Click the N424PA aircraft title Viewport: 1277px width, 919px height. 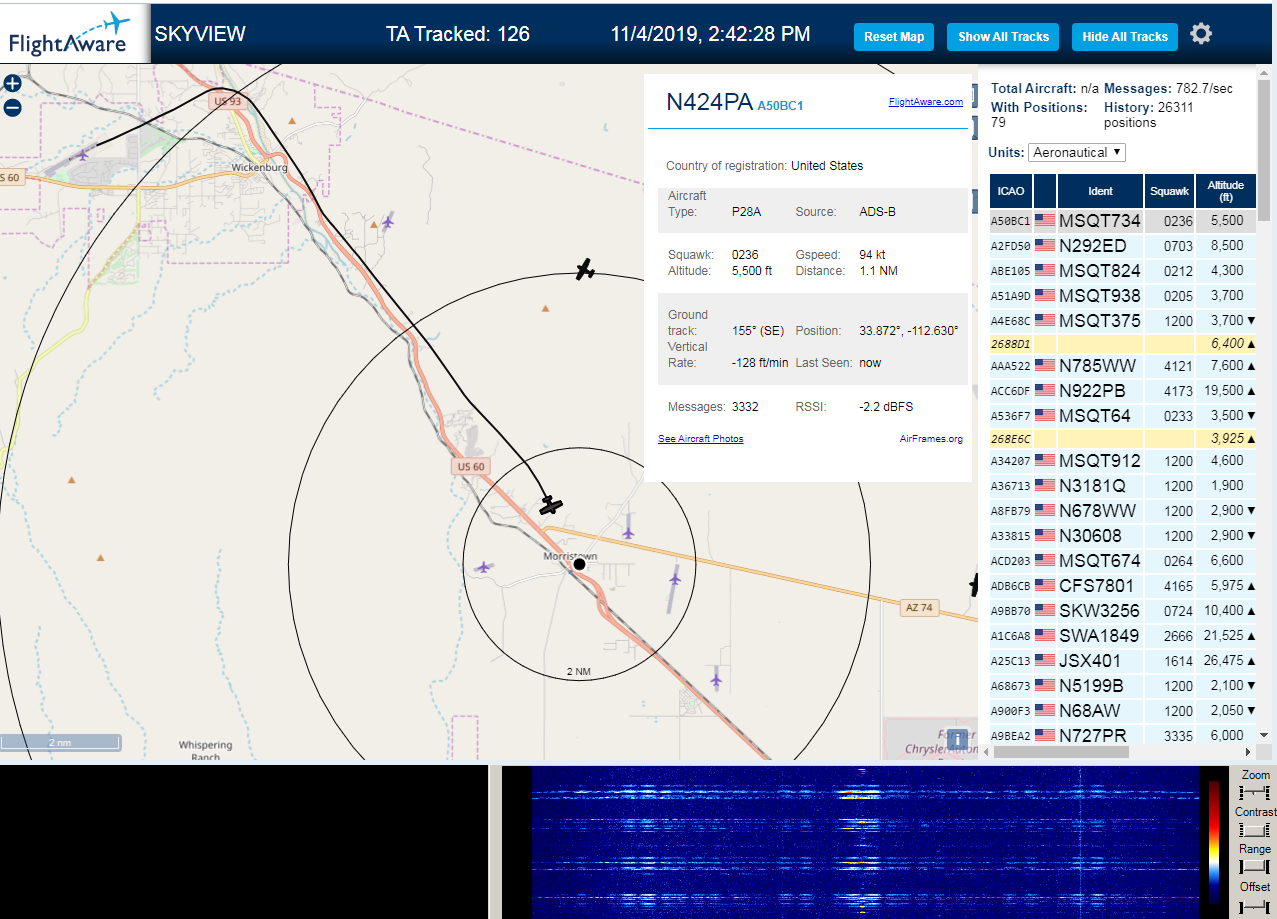pyautogui.click(x=709, y=102)
